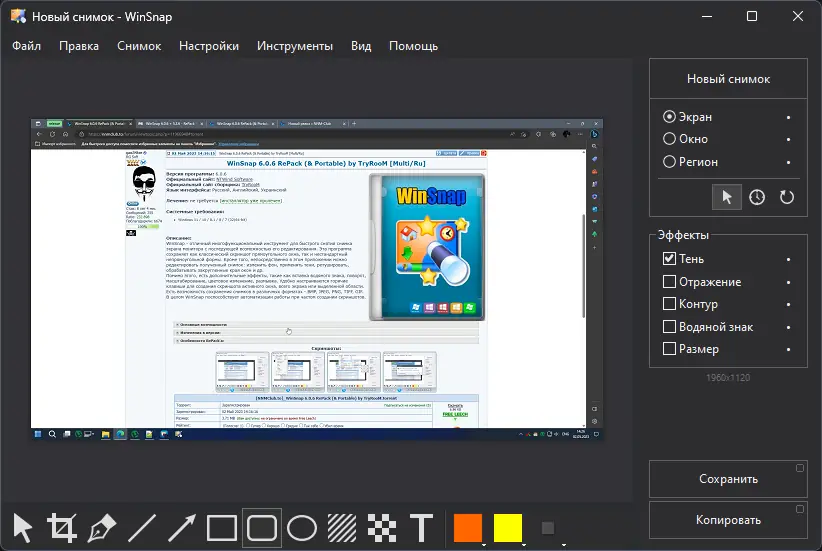Select the Экран capture mode
Image resolution: width=822 pixels, height=551 pixels.
tap(687, 117)
